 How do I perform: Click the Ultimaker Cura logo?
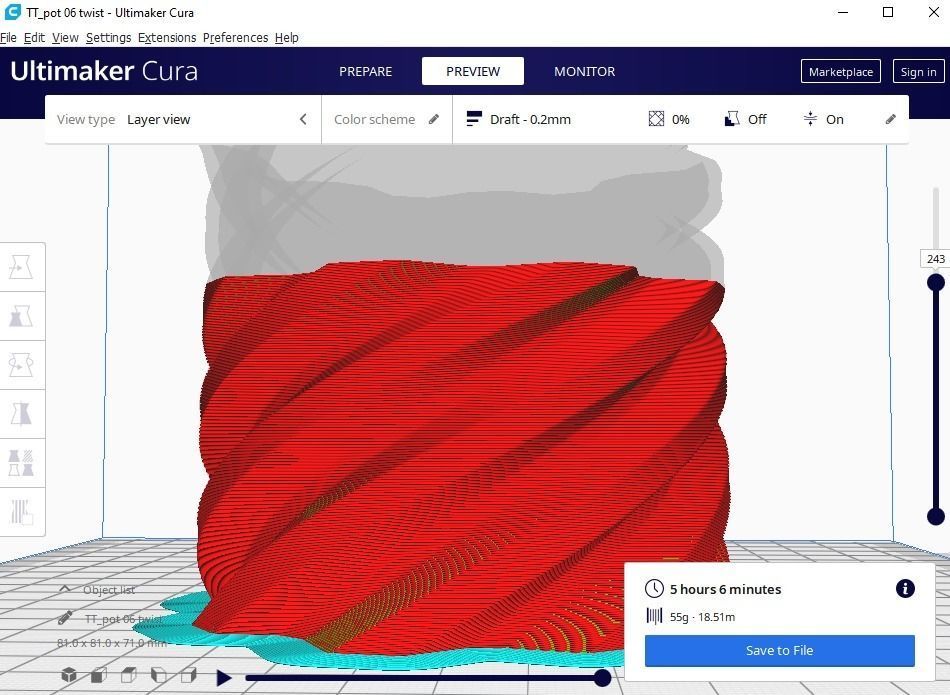click(104, 71)
